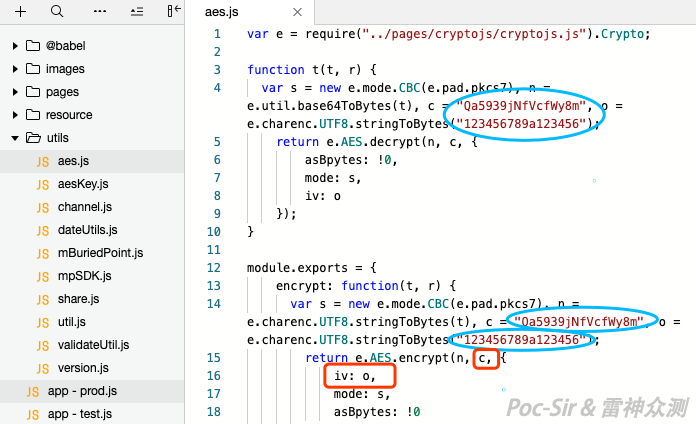Screen dimensions: 696x424
Task: Expand the images folder arrow
Action: pyautogui.click(x=15, y=69)
